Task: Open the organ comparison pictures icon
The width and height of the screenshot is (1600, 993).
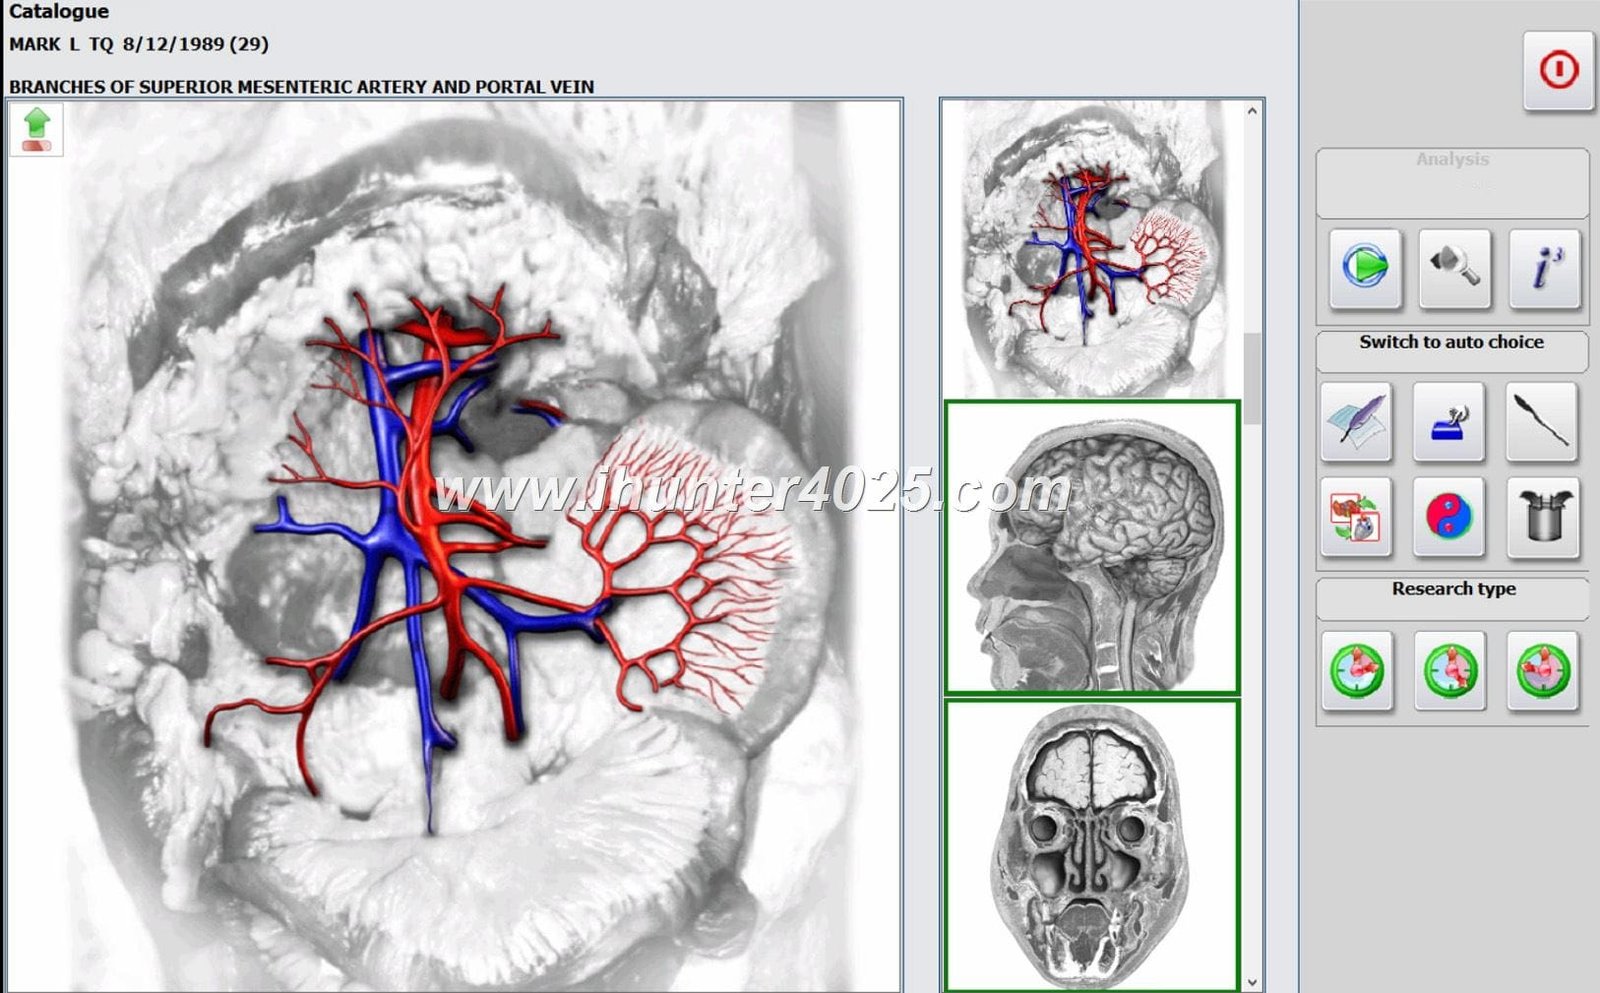Action: point(1358,517)
